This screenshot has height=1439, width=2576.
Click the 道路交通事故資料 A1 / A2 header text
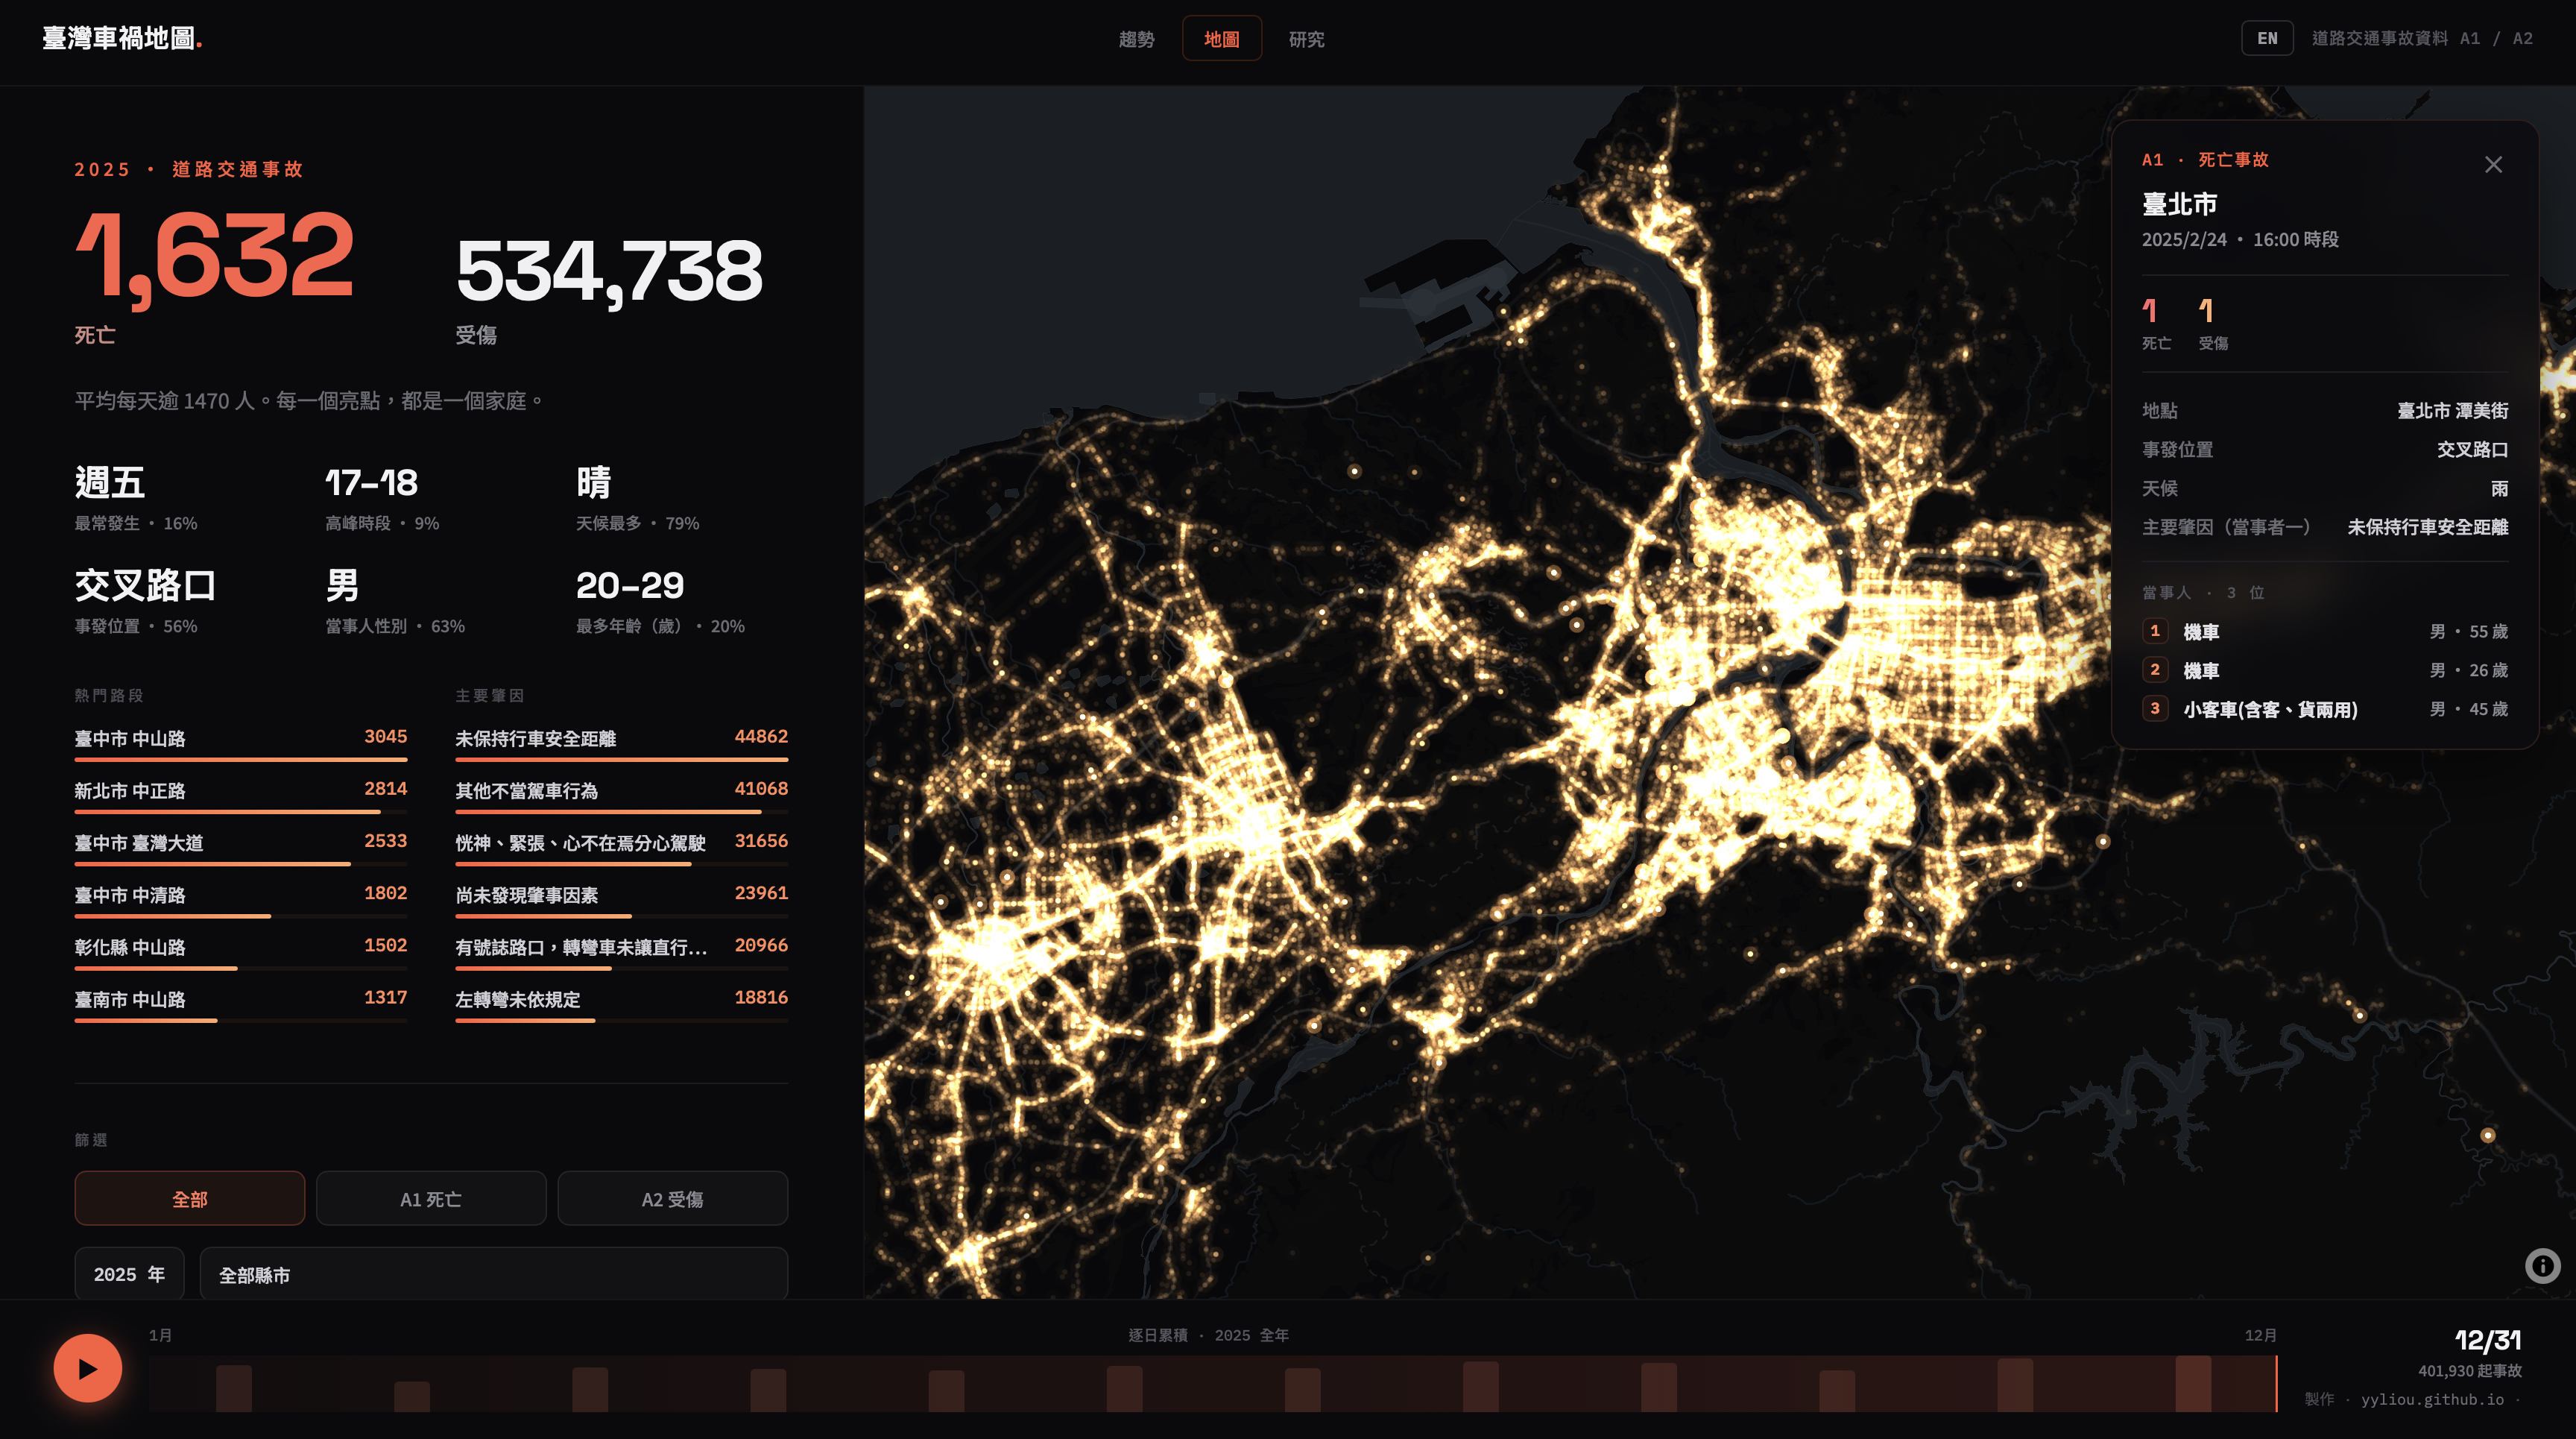[2422, 38]
